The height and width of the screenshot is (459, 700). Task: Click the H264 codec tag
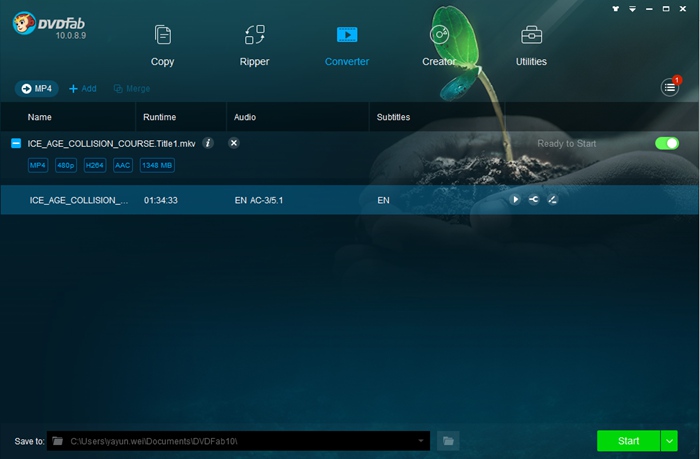[95, 165]
